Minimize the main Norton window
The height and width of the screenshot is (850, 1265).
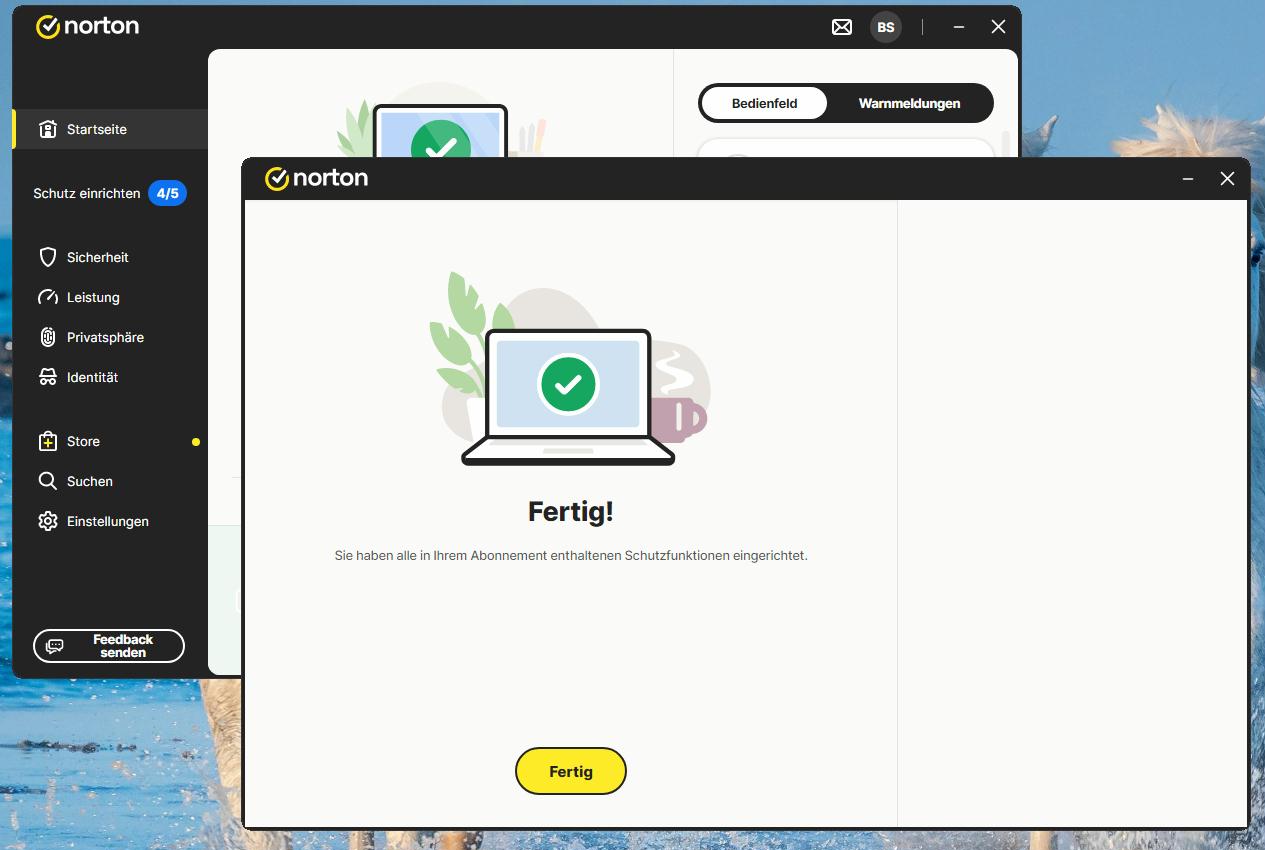(959, 27)
